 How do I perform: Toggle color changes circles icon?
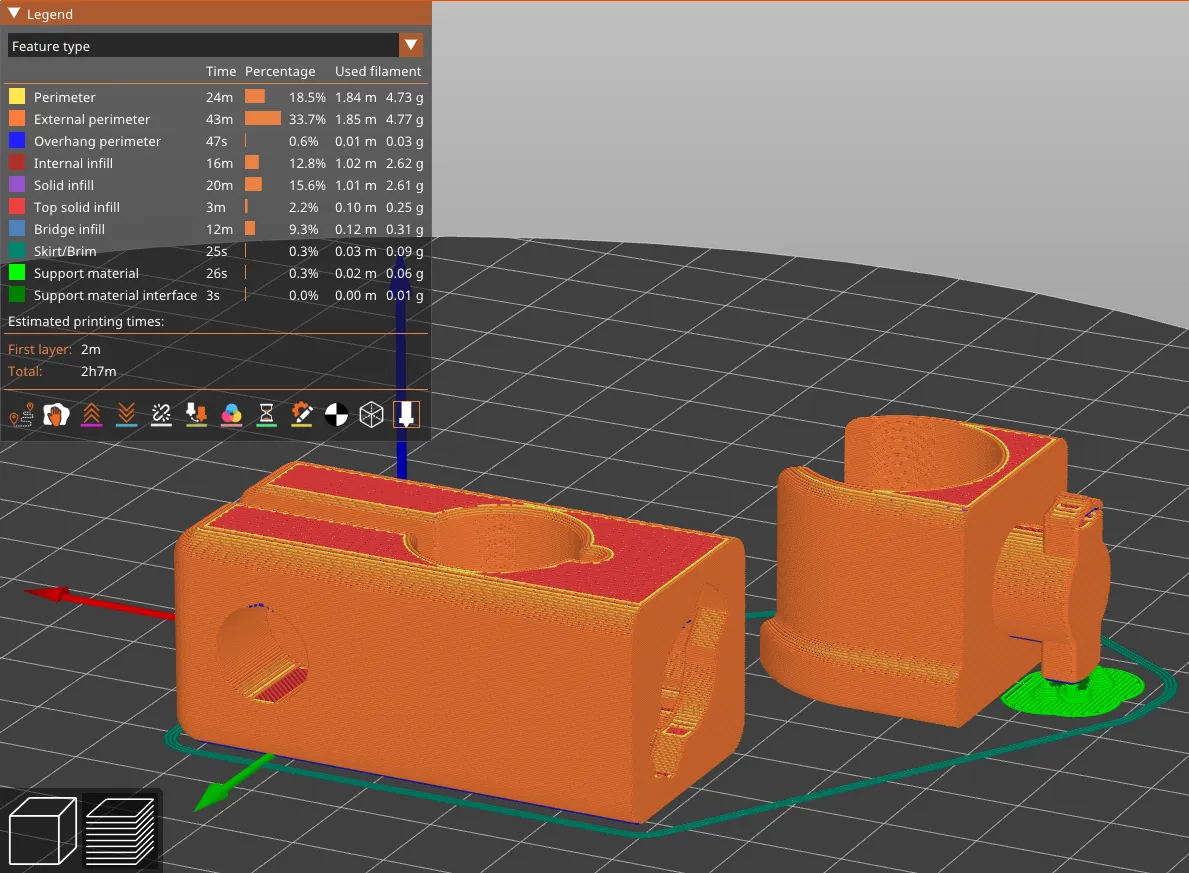click(231, 415)
